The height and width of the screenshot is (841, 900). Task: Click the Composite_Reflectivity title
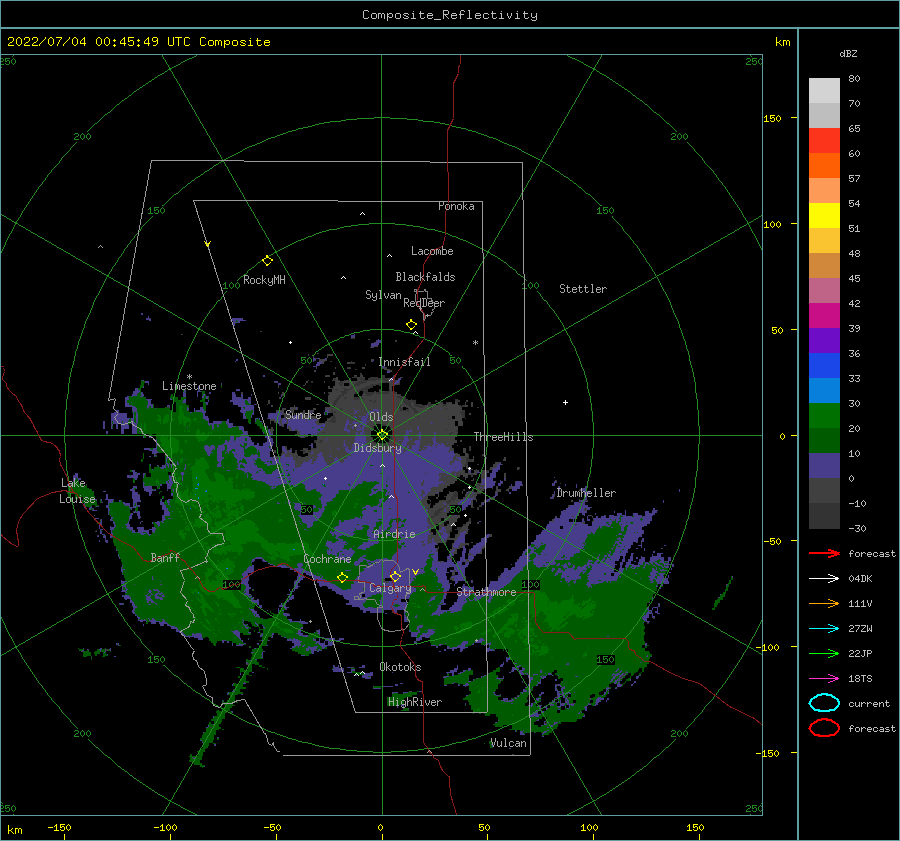tap(450, 15)
